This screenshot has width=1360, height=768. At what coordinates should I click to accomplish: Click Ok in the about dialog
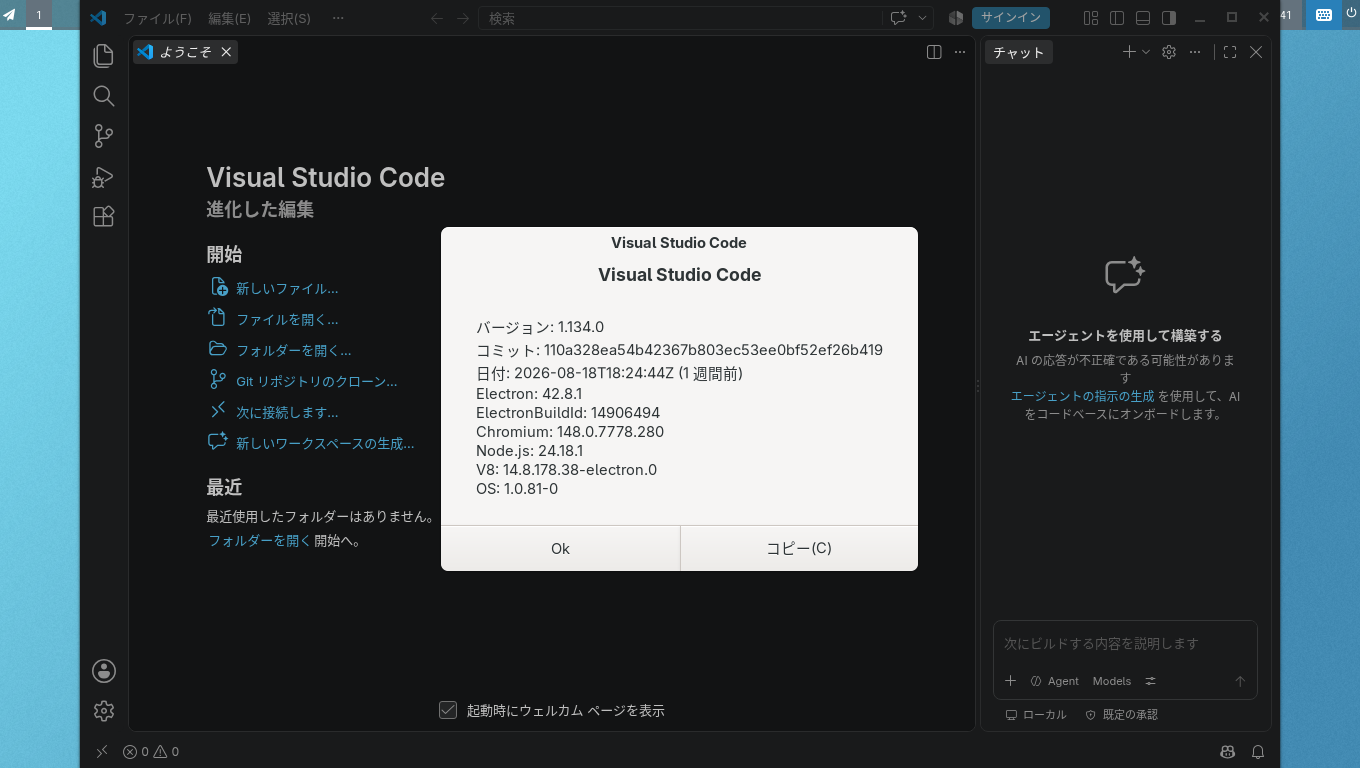coord(560,548)
